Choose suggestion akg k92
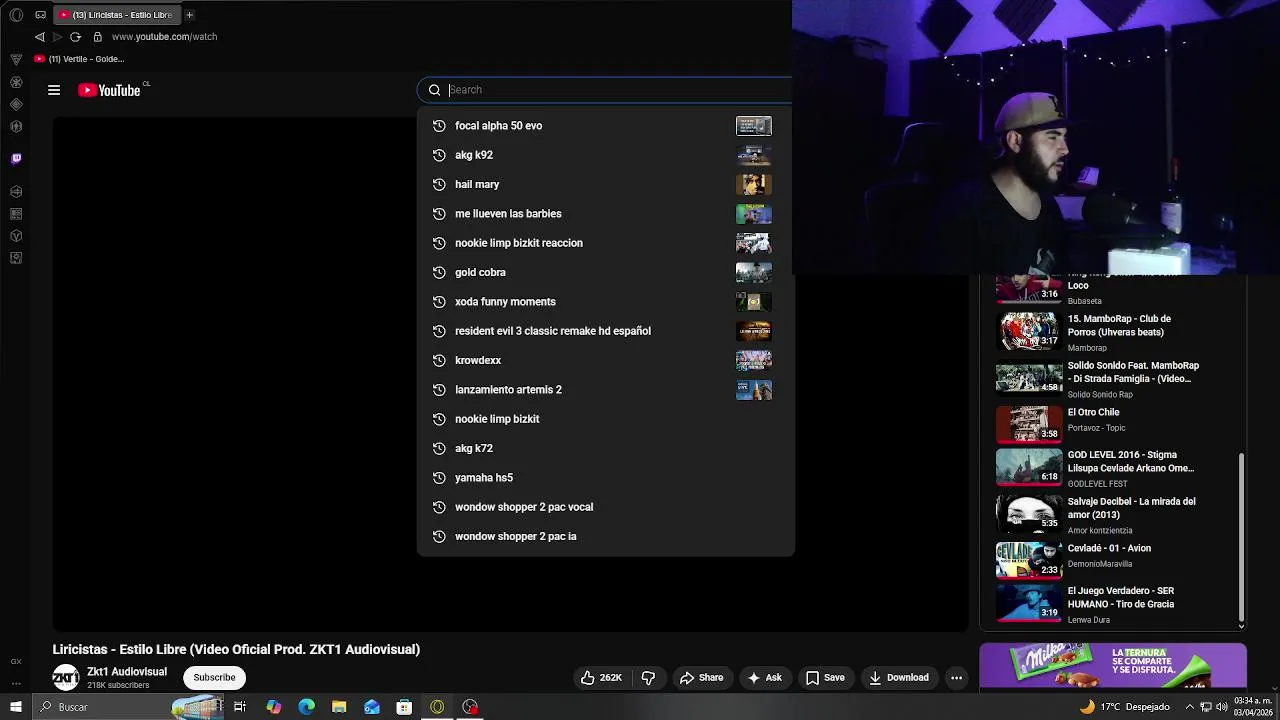The width and height of the screenshot is (1280, 720). pyautogui.click(x=605, y=155)
